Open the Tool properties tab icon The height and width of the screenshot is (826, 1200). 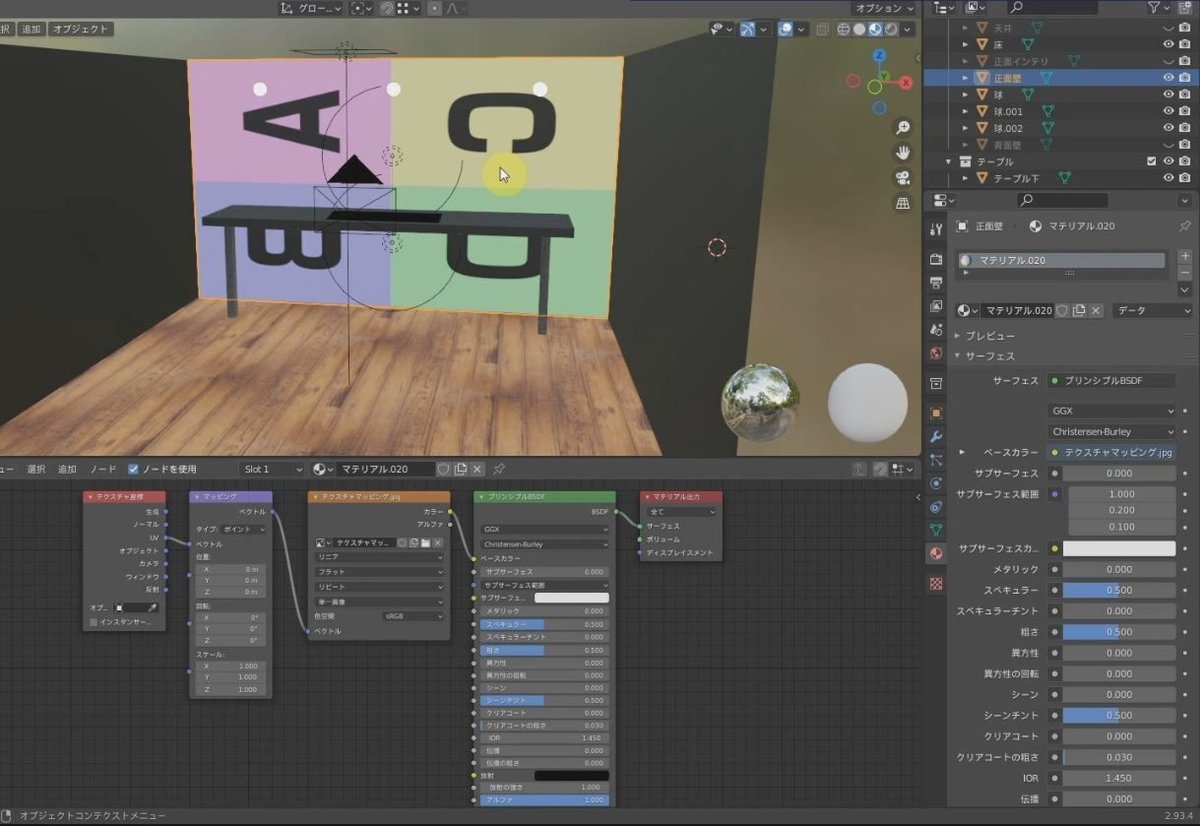pyautogui.click(x=936, y=229)
